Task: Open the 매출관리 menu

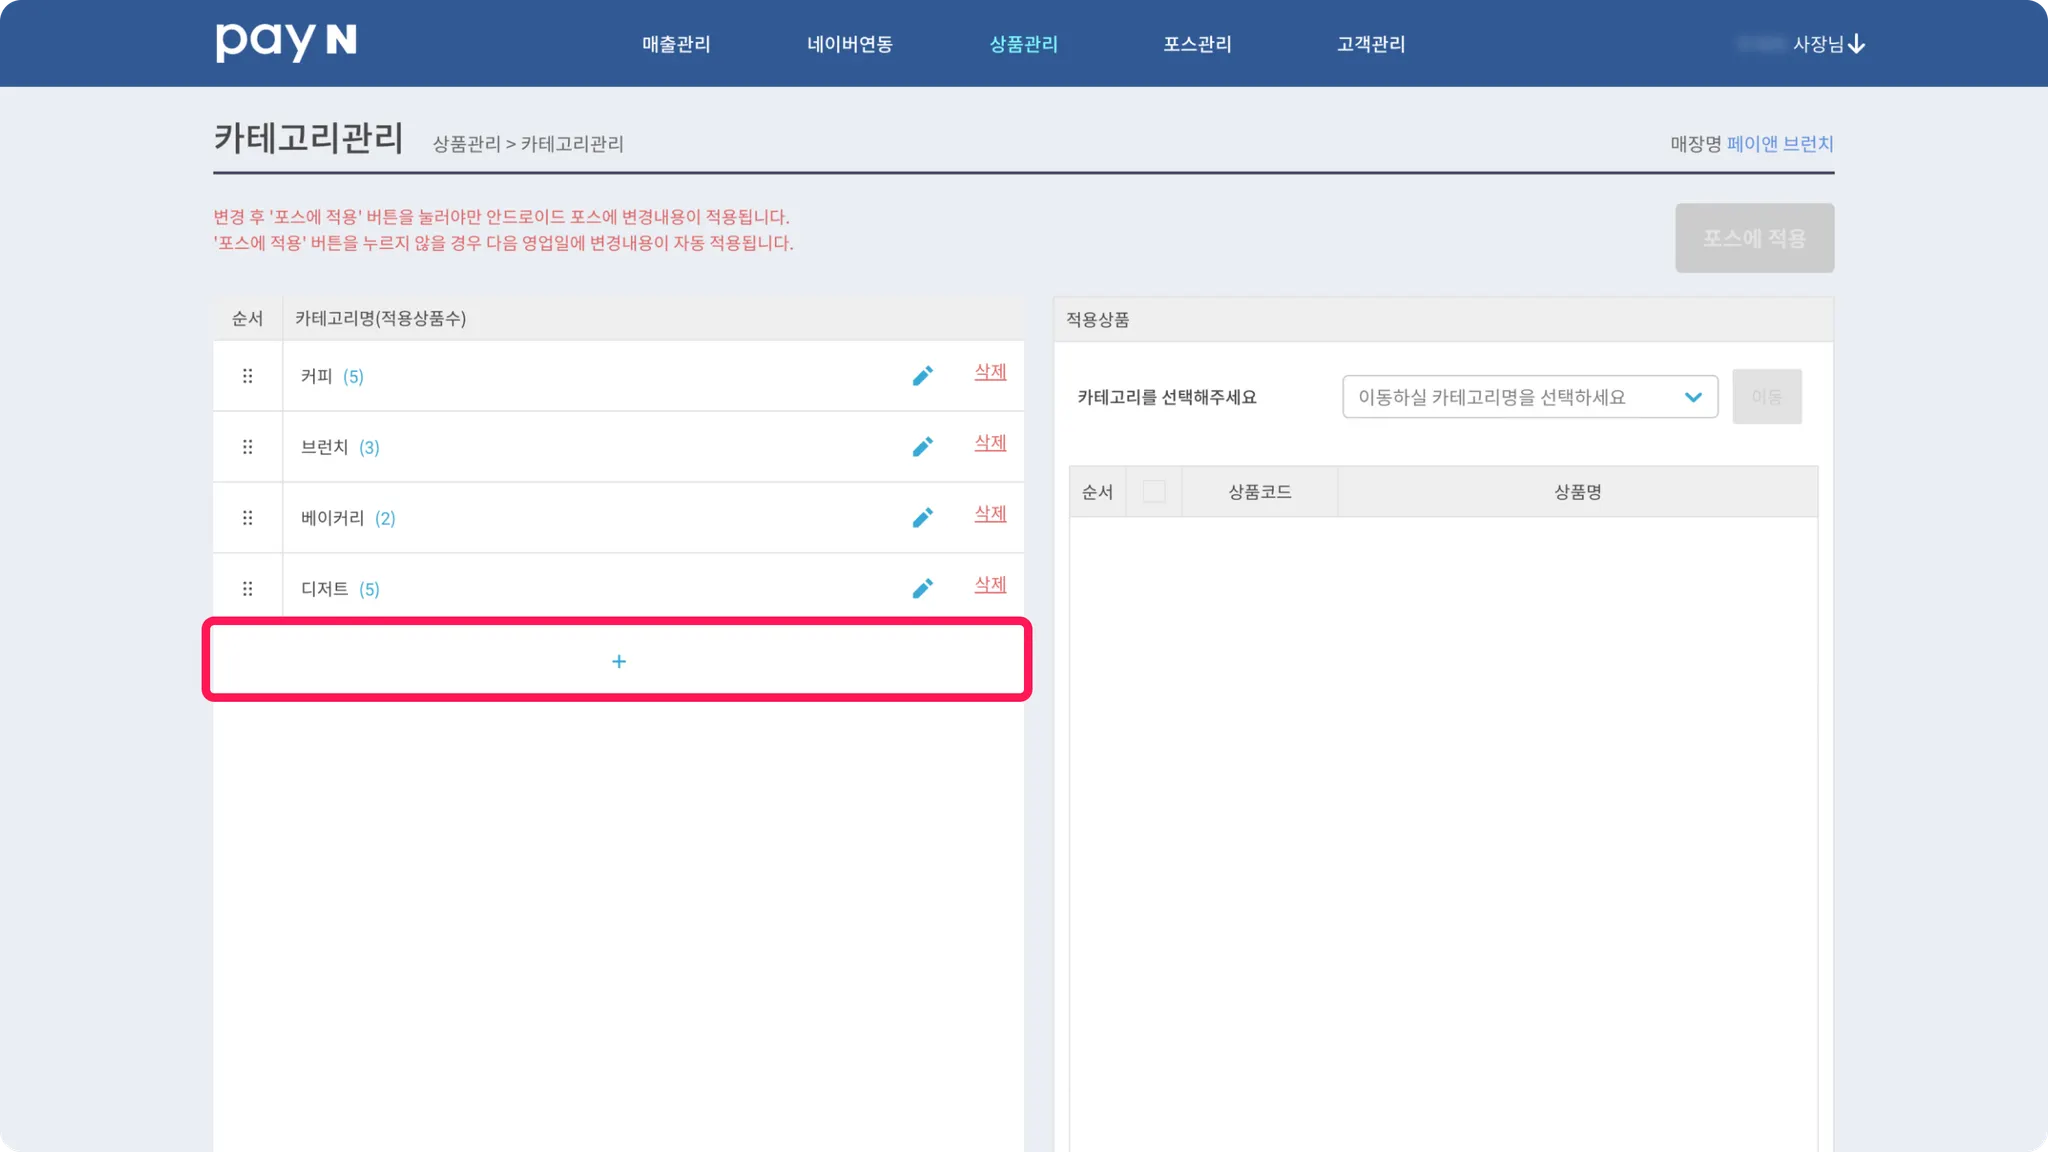Action: [x=676, y=44]
